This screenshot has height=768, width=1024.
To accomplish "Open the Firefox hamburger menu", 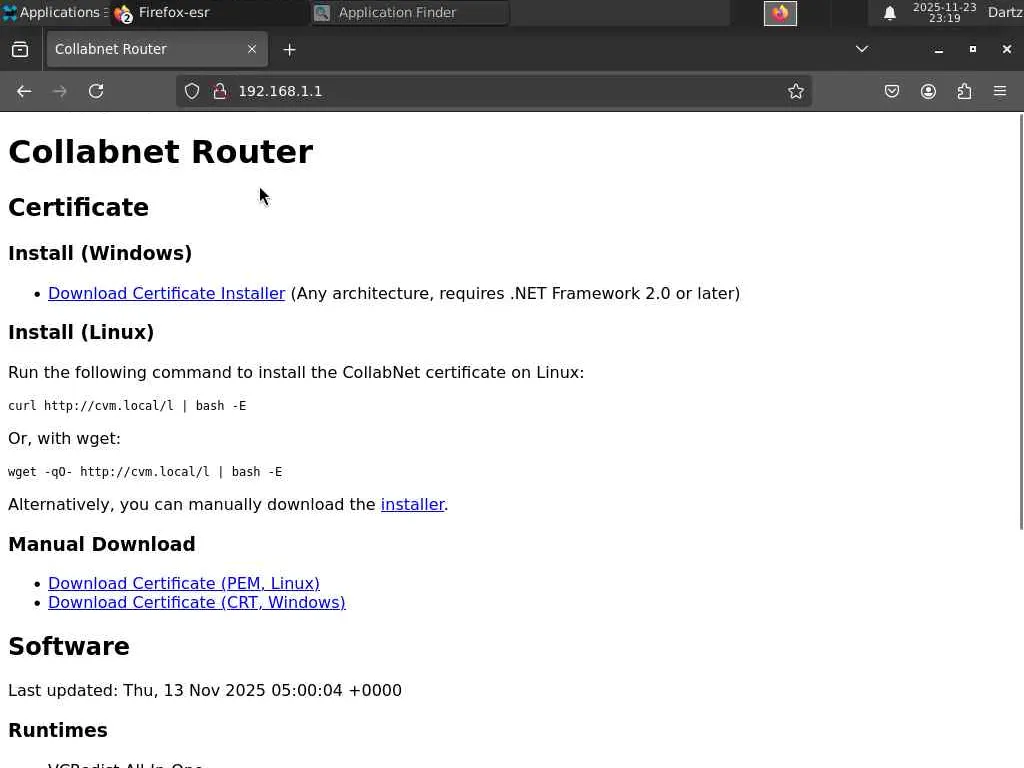I will (x=1000, y=91).
